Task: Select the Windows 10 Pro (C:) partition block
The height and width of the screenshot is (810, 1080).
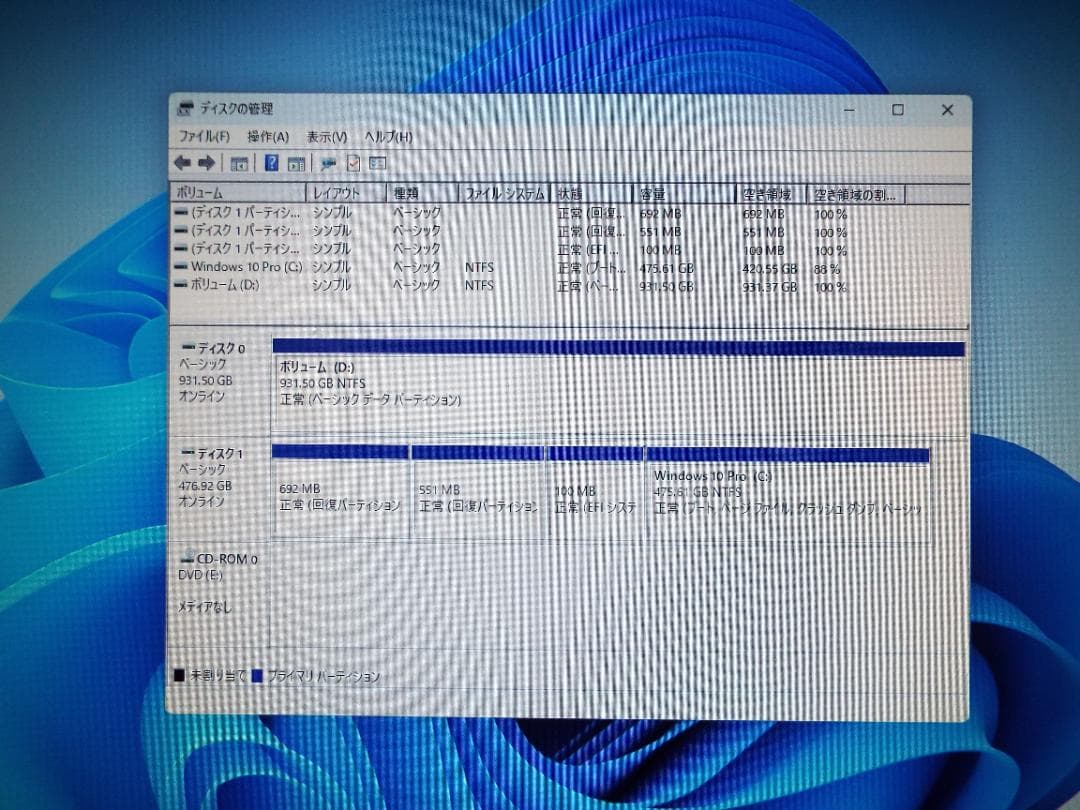Action: pos(788,493)
